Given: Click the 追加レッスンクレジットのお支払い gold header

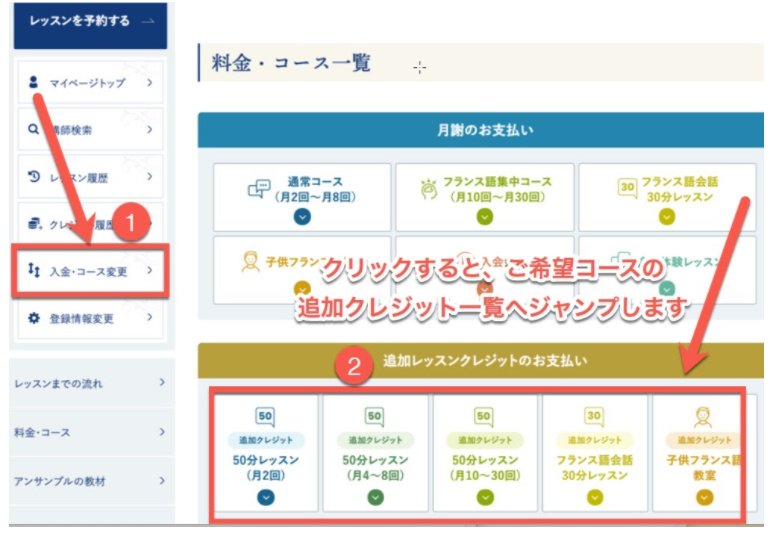Looking at the screenshot, I should [x=484, y=361].
